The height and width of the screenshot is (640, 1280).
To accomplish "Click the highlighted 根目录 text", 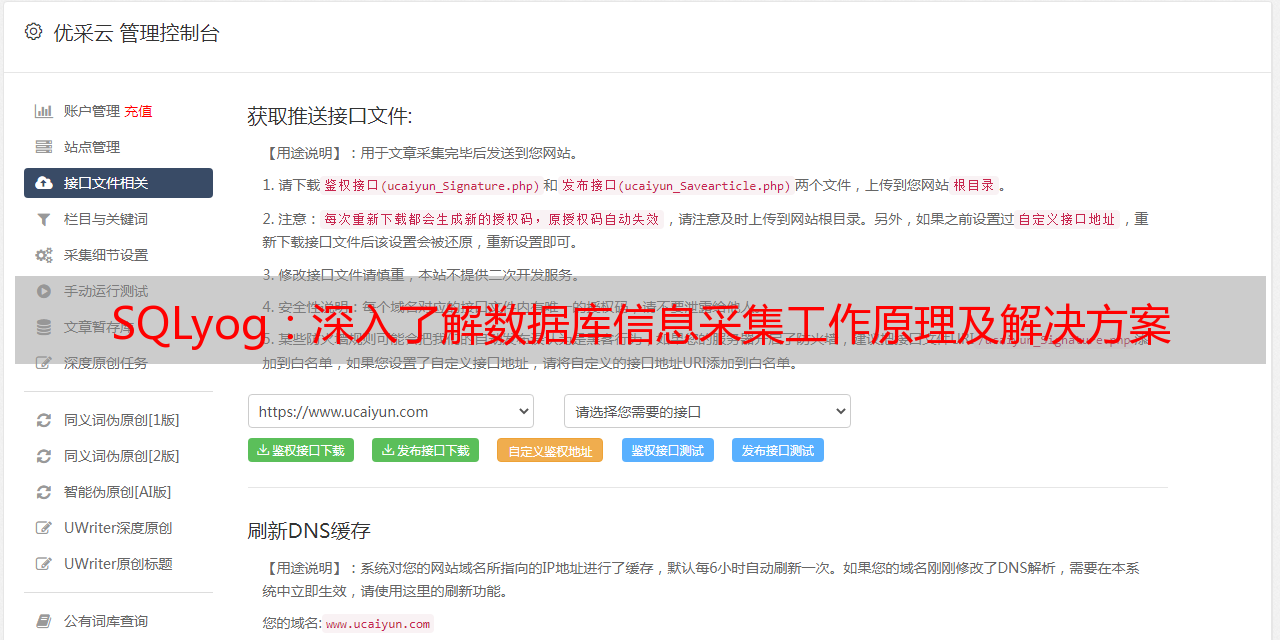I will [x=974, y=185].
